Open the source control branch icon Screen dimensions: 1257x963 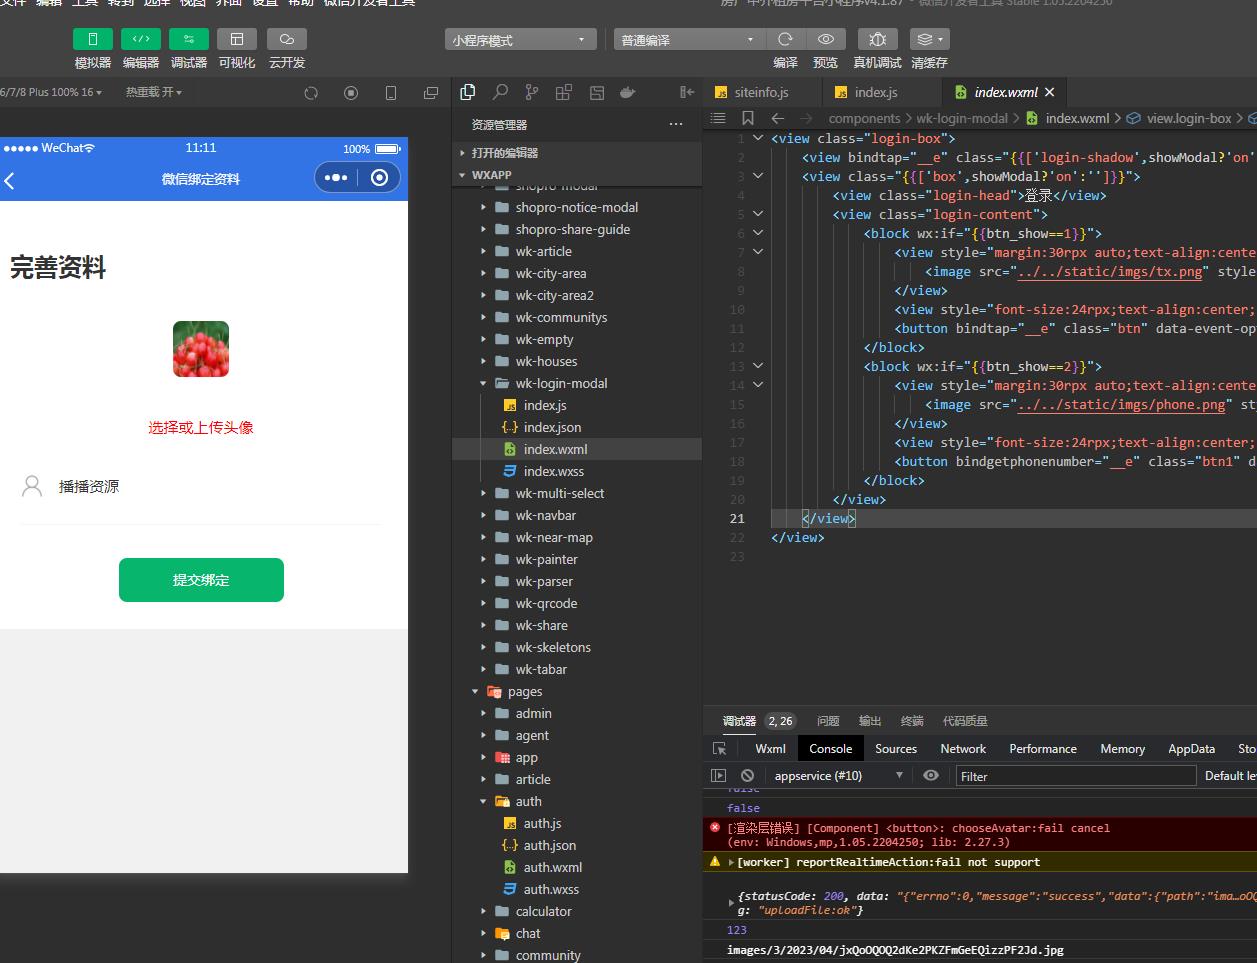pos(532,92)
